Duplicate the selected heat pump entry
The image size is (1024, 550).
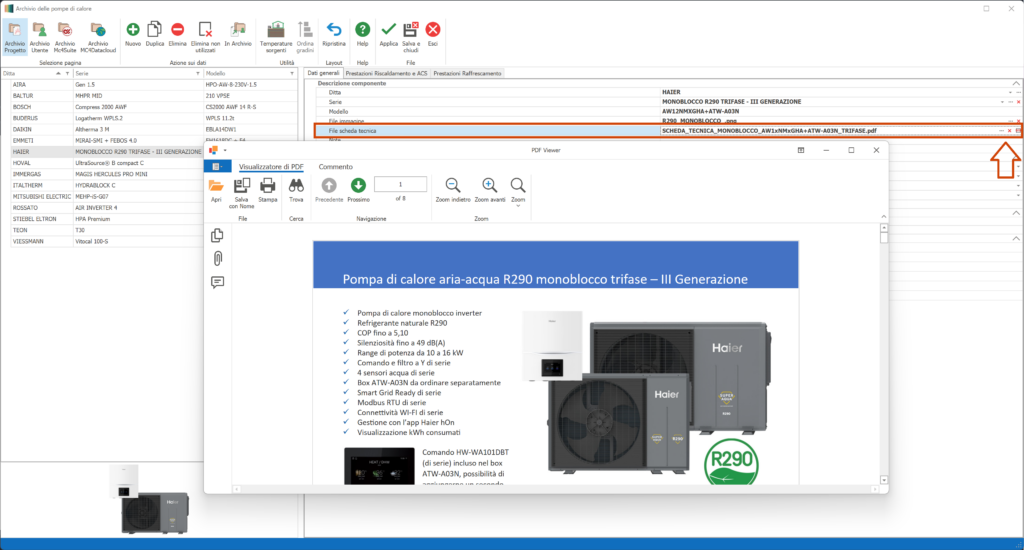pyautogui.click(x=155, y=31)
